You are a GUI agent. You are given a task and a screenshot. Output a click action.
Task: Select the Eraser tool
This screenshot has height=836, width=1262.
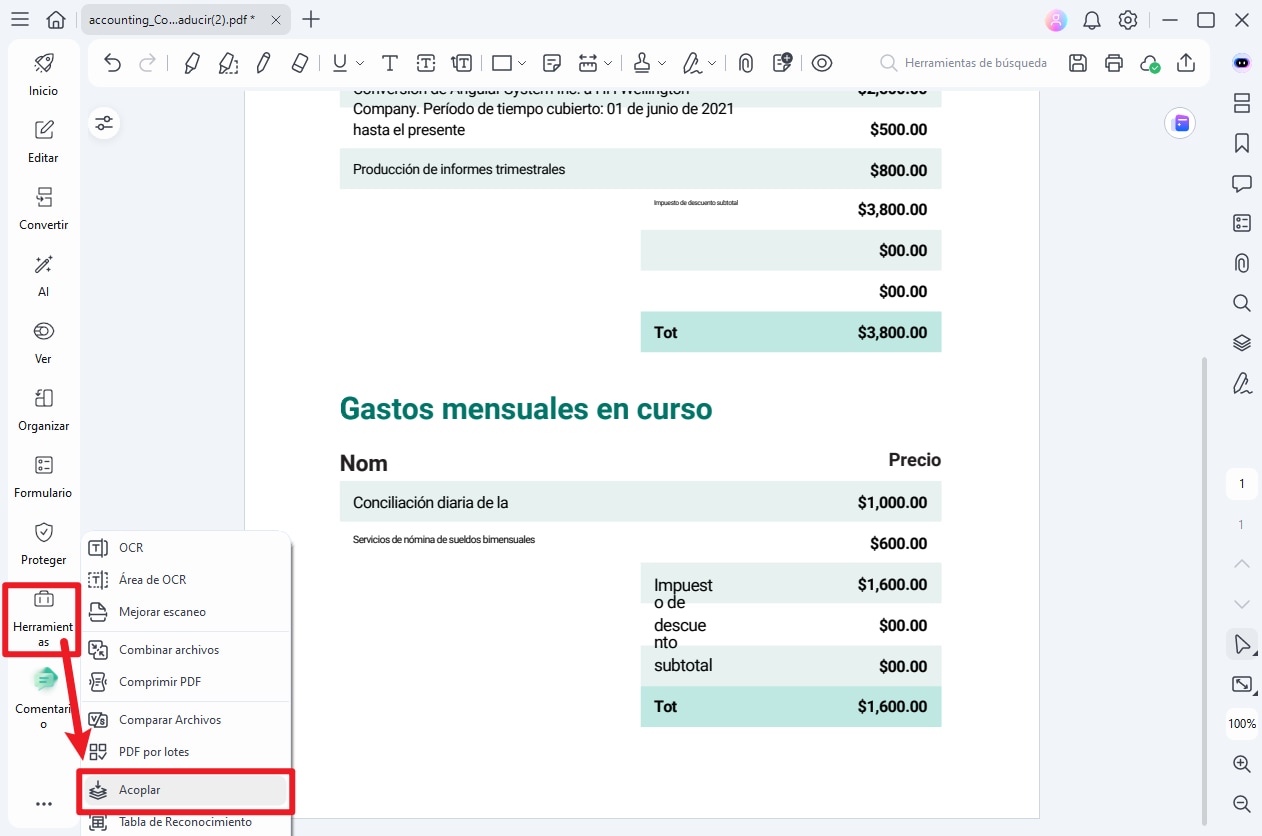tap(299, 62)
